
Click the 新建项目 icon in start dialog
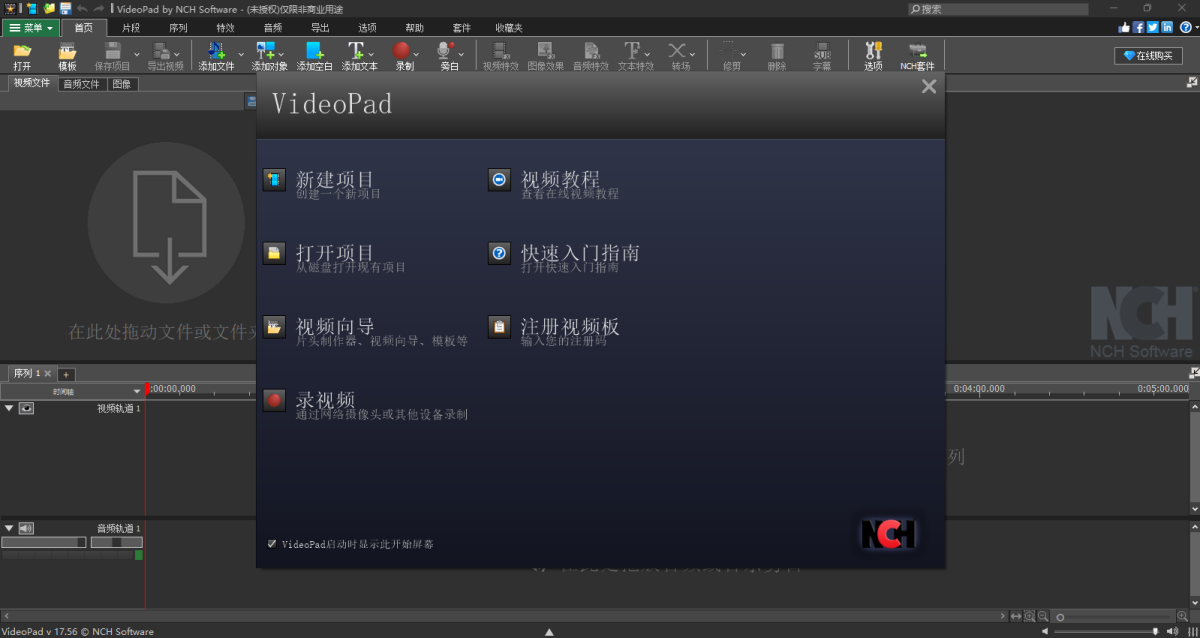coord(274,180)
